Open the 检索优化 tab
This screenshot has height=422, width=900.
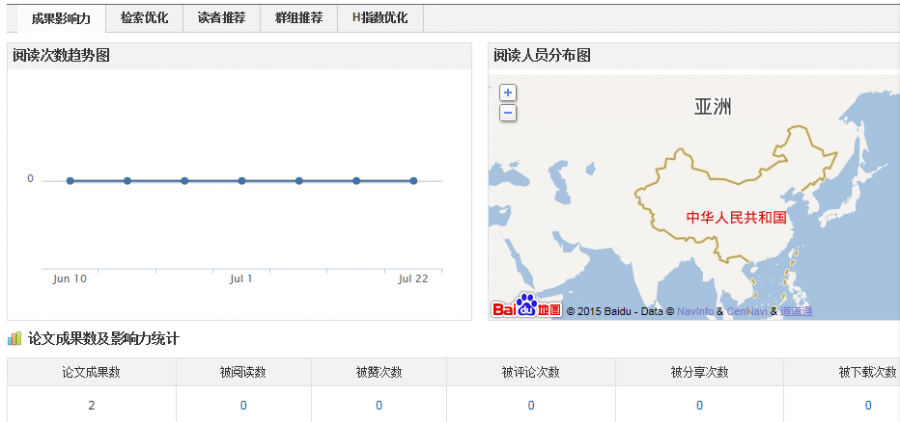pyautogui.click(x=144, y=18)
